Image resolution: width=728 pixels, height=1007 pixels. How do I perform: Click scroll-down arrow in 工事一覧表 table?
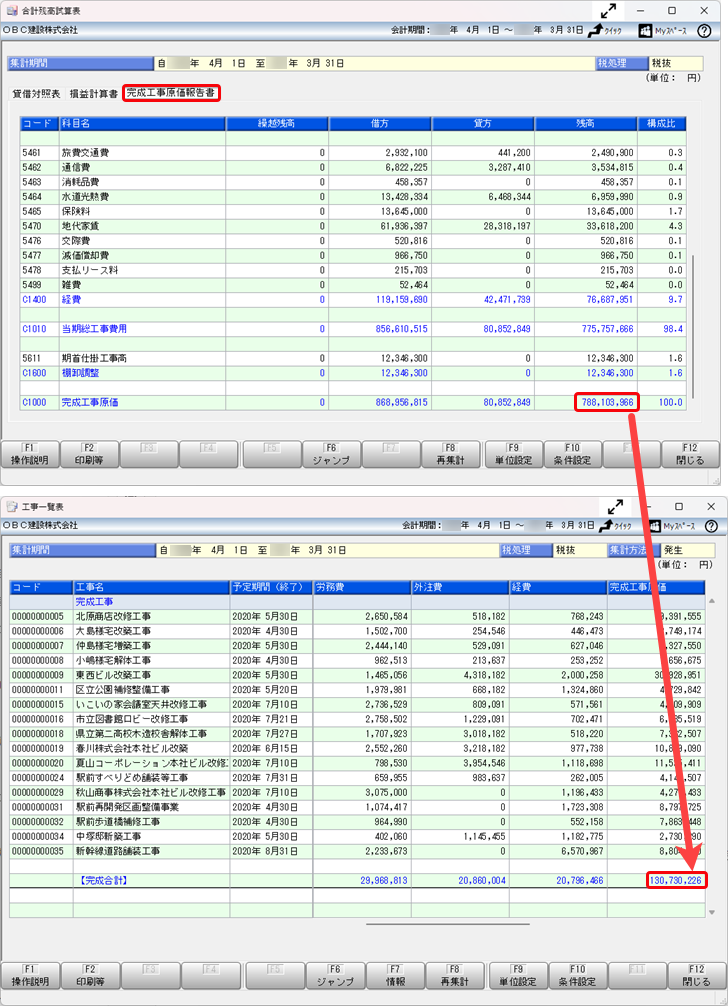(x=711, y=912)
